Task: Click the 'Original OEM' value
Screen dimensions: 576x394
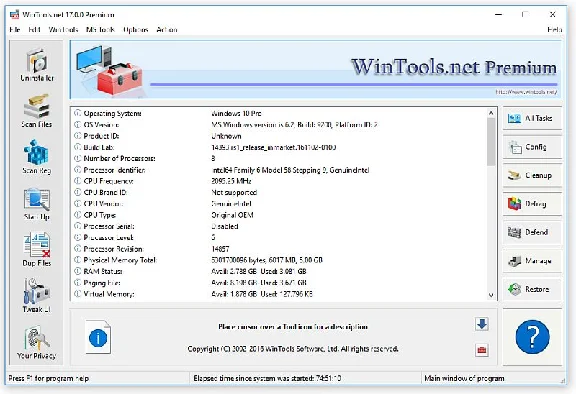Action: pyautogui.click(x=232, y=215)
